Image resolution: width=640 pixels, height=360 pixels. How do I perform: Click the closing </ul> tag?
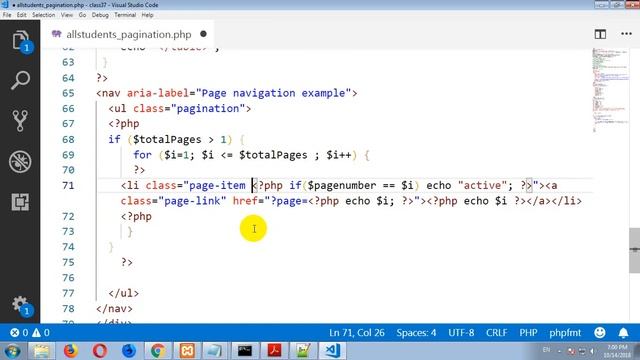coord(124,293)
